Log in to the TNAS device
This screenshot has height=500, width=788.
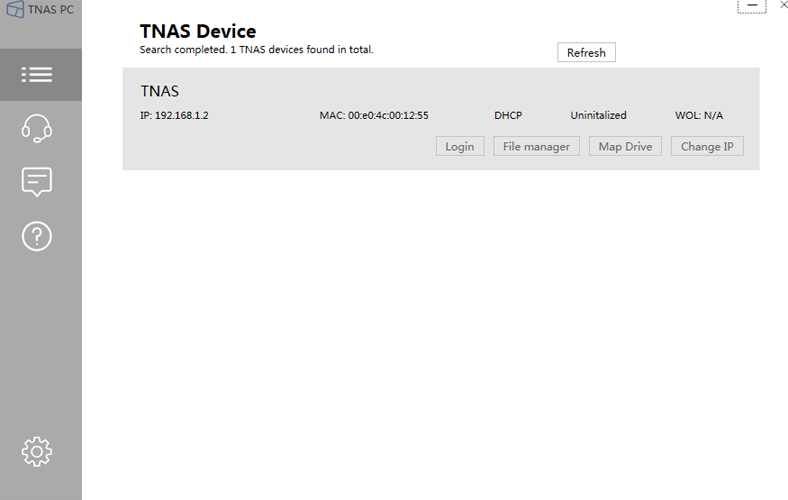click(x=460, y=146)
